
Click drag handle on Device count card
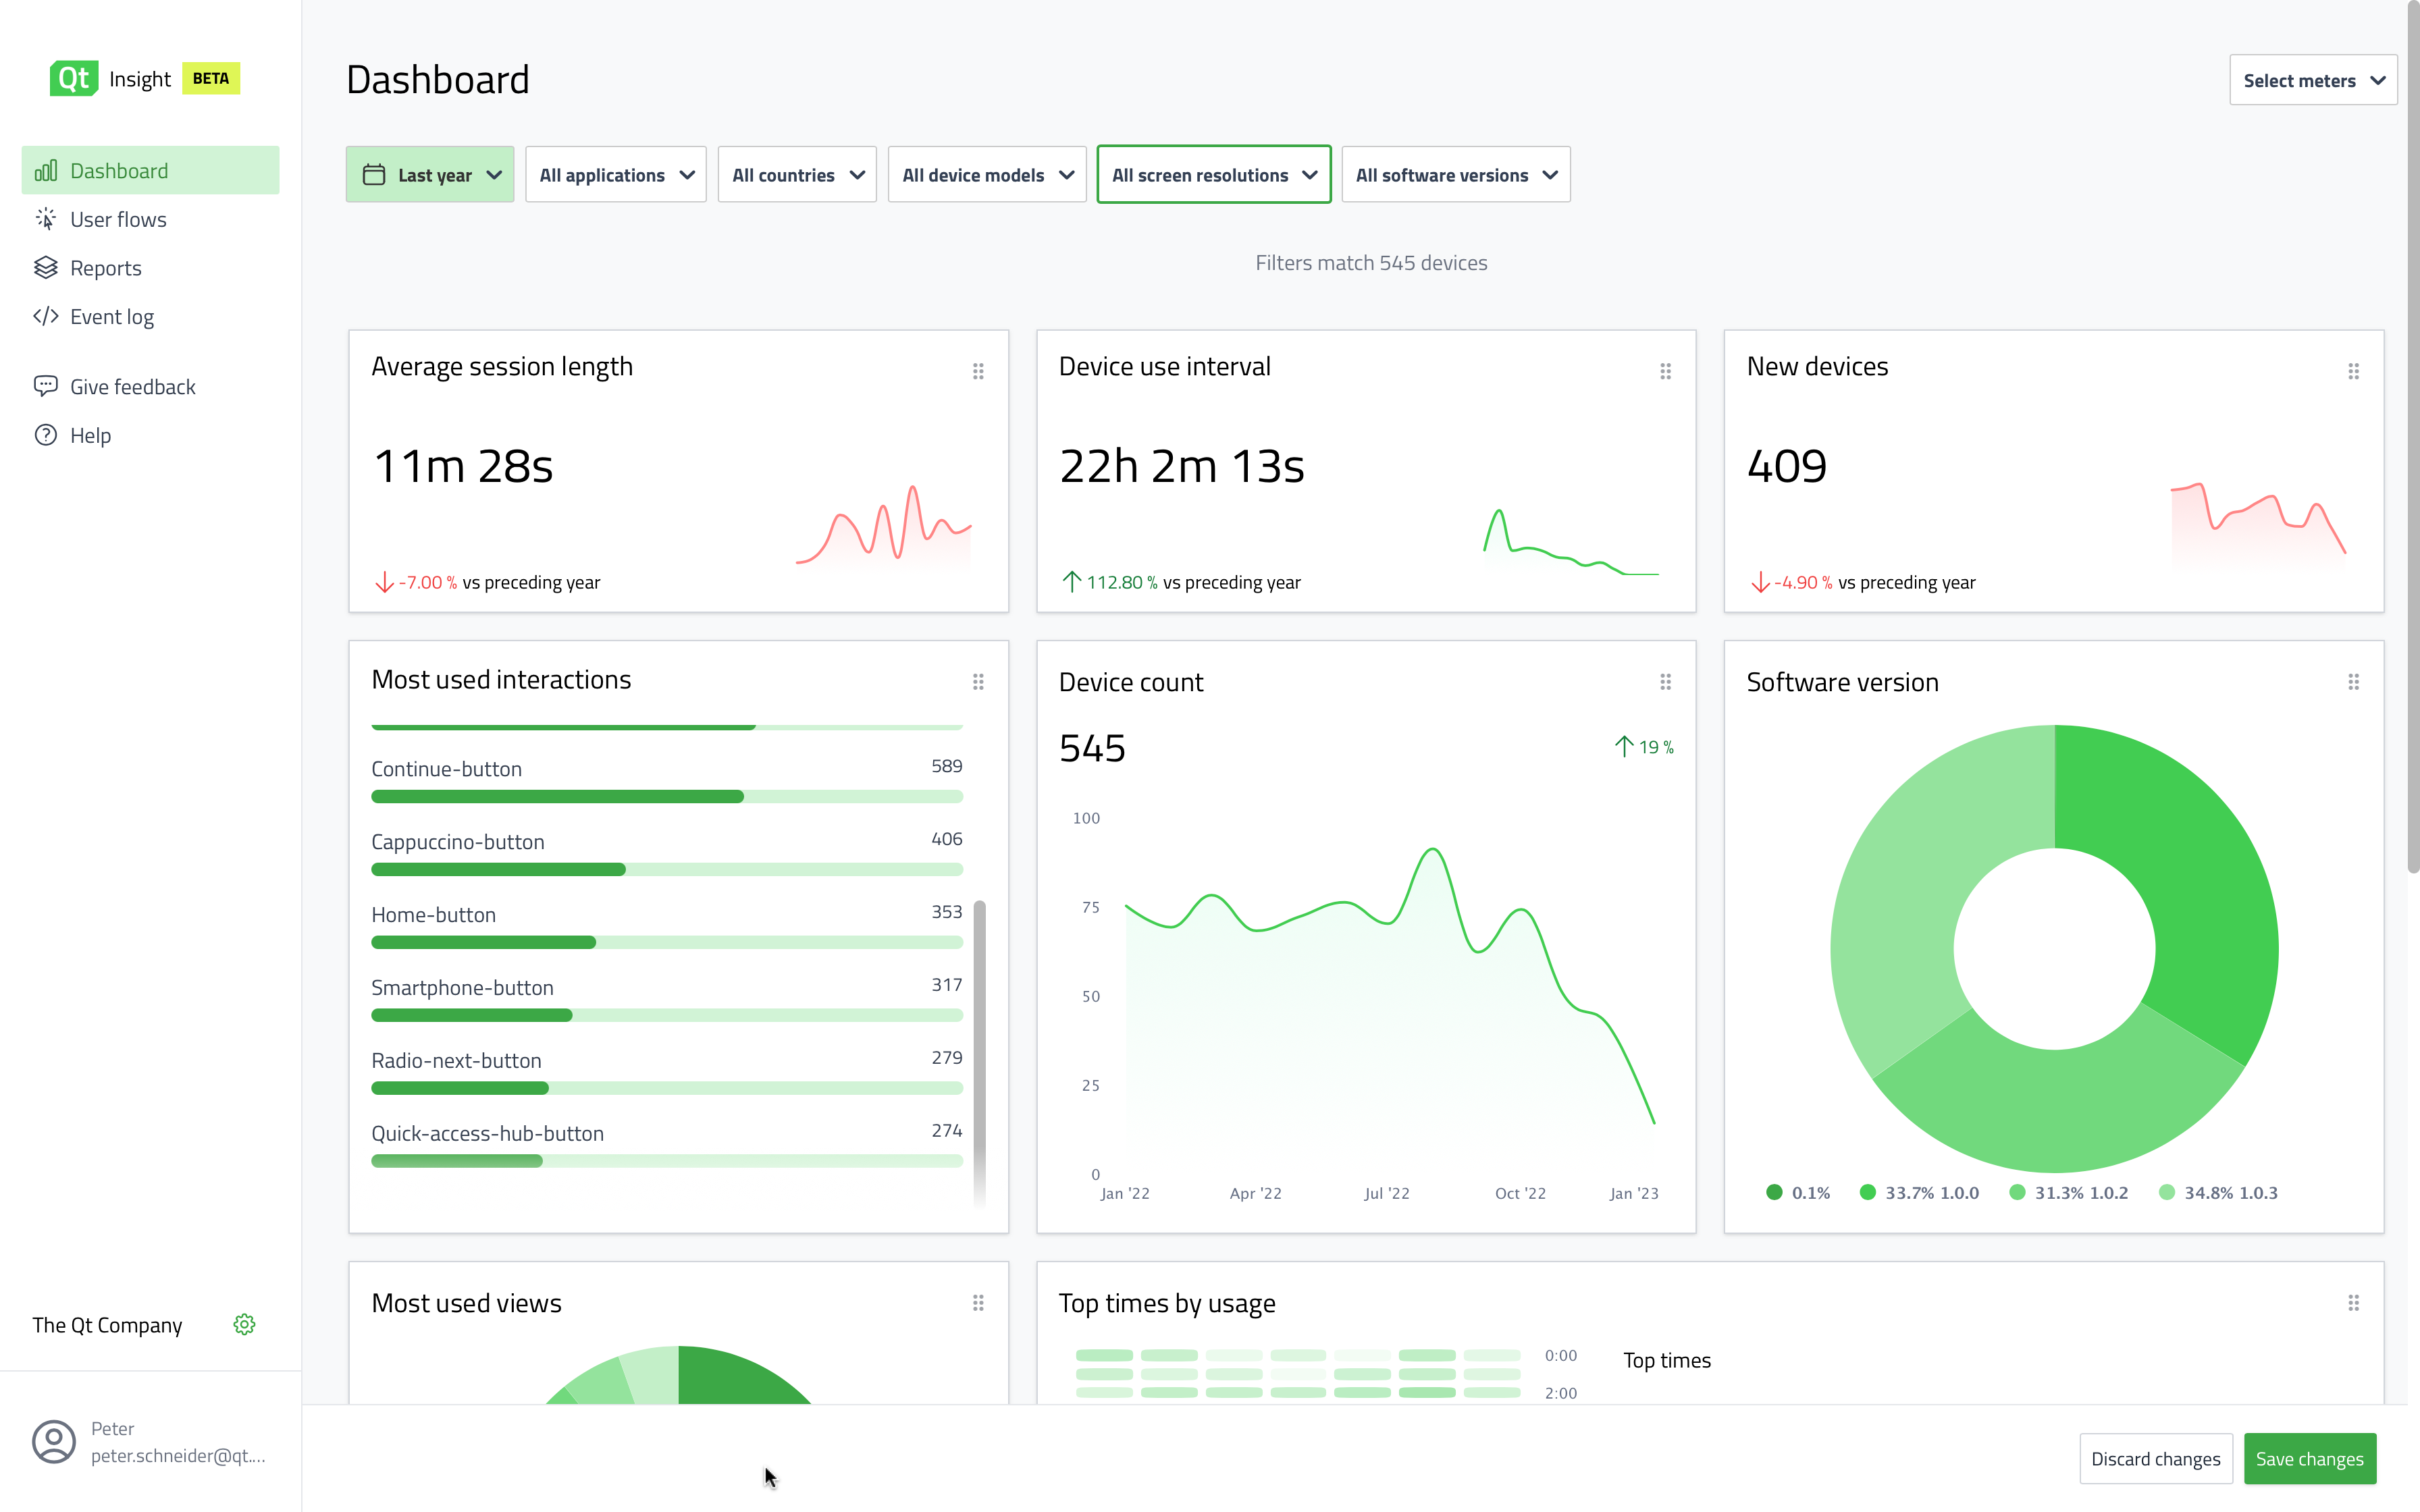tap(1665, 682)
